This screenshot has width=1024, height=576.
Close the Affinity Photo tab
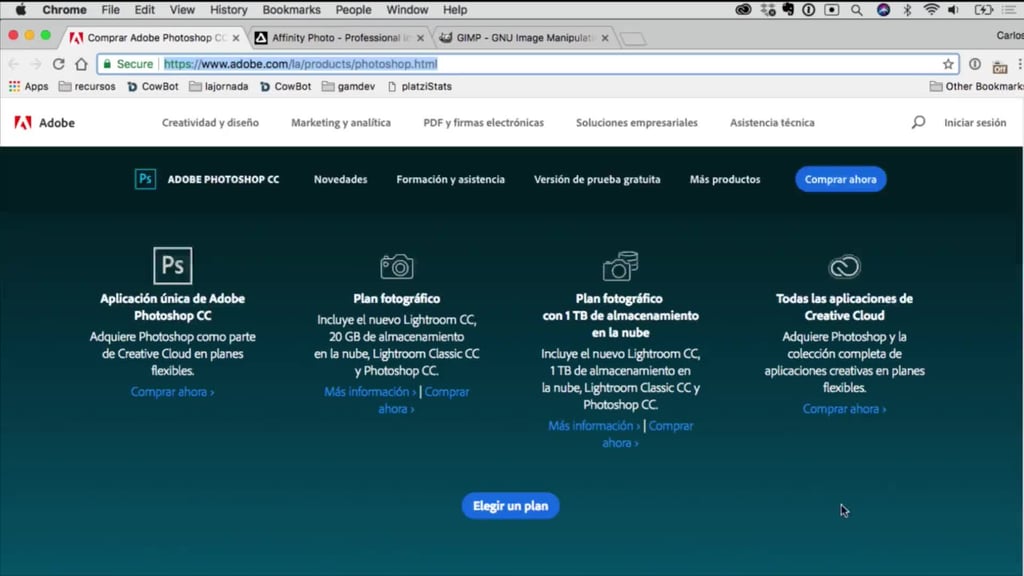coord(420,38)
